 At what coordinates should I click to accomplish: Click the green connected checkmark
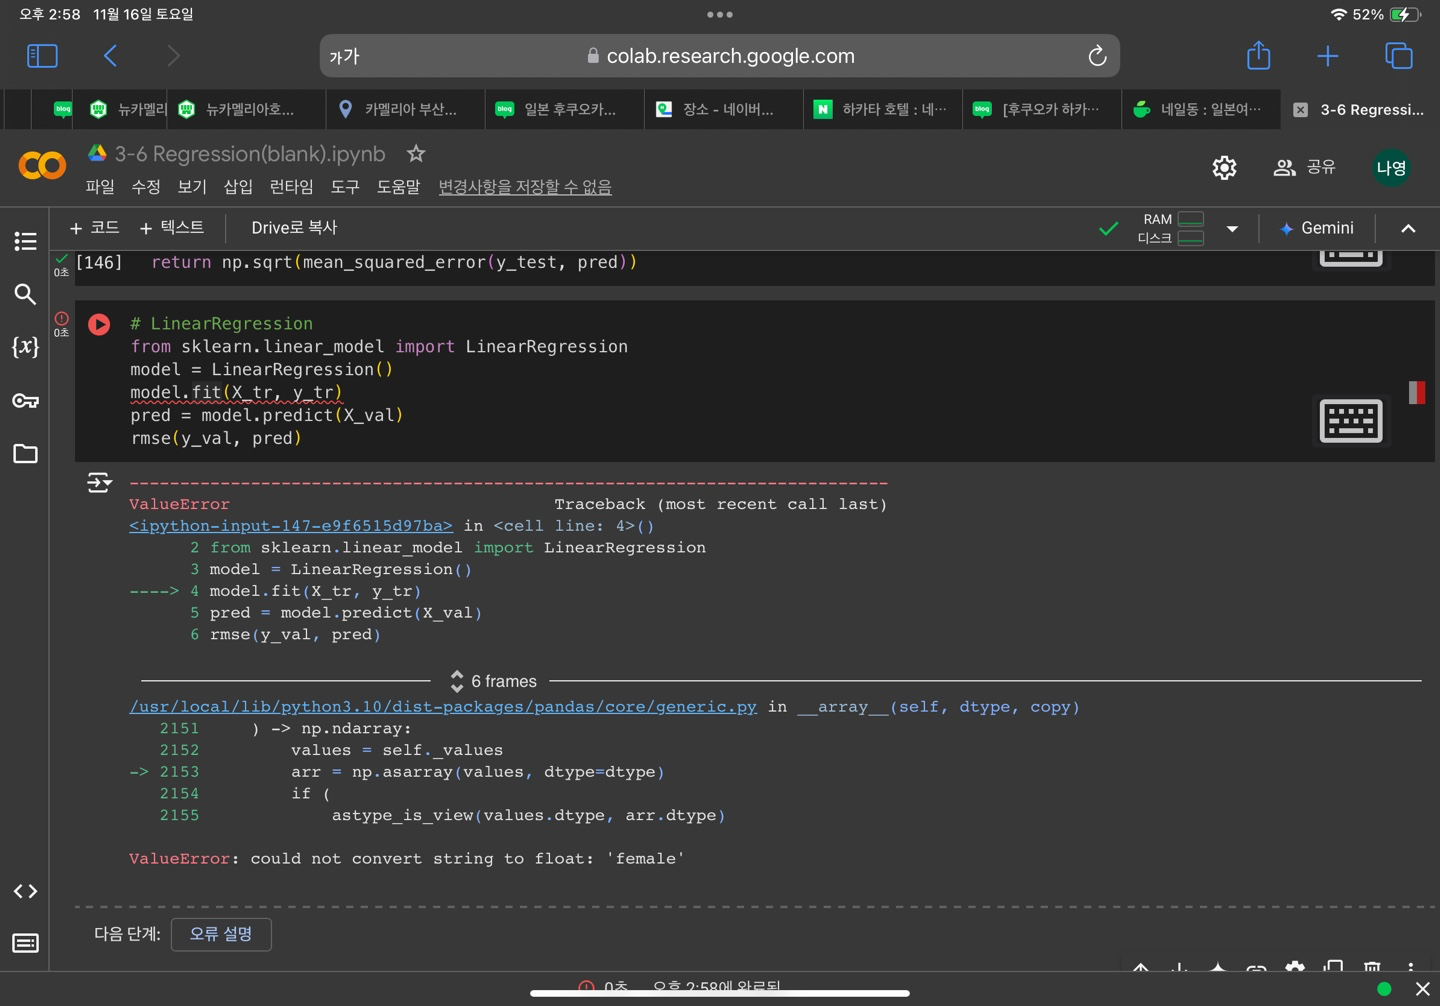(1109, 229)
